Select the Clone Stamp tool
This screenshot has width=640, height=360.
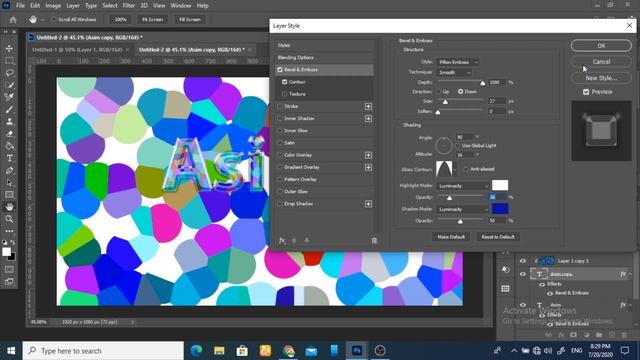9,122
